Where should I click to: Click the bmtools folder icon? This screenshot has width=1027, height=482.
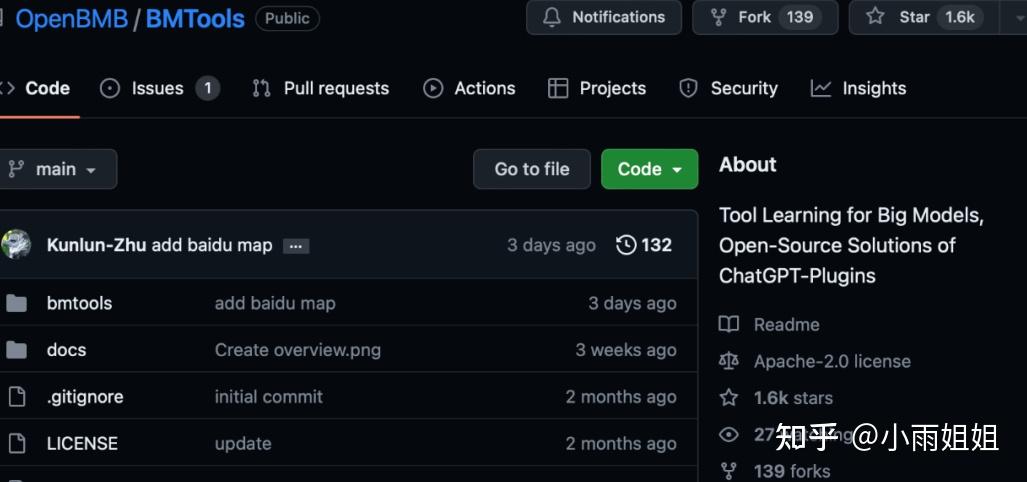(x=17, y=303)
